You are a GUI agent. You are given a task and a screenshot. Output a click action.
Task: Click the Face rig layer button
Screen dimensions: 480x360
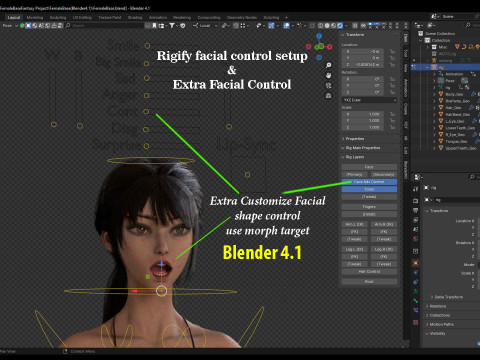pos(369,167)
